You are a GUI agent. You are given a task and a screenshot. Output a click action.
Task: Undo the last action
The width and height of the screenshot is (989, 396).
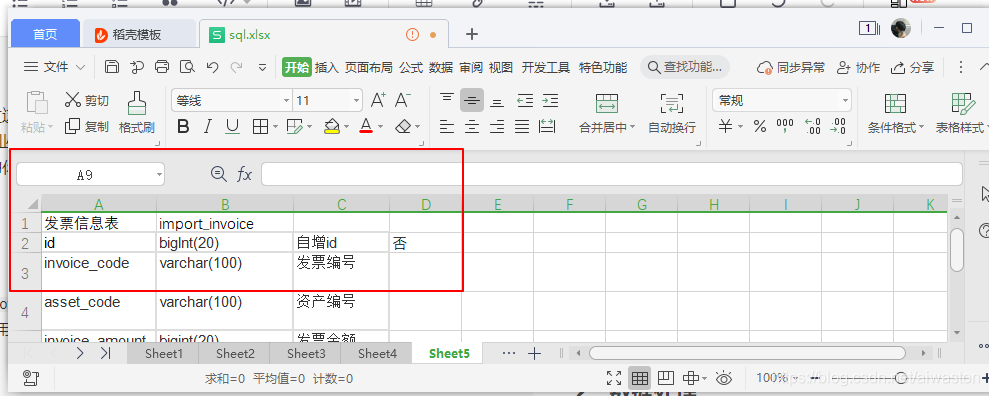pyautogui.click(x=213, y=67)
